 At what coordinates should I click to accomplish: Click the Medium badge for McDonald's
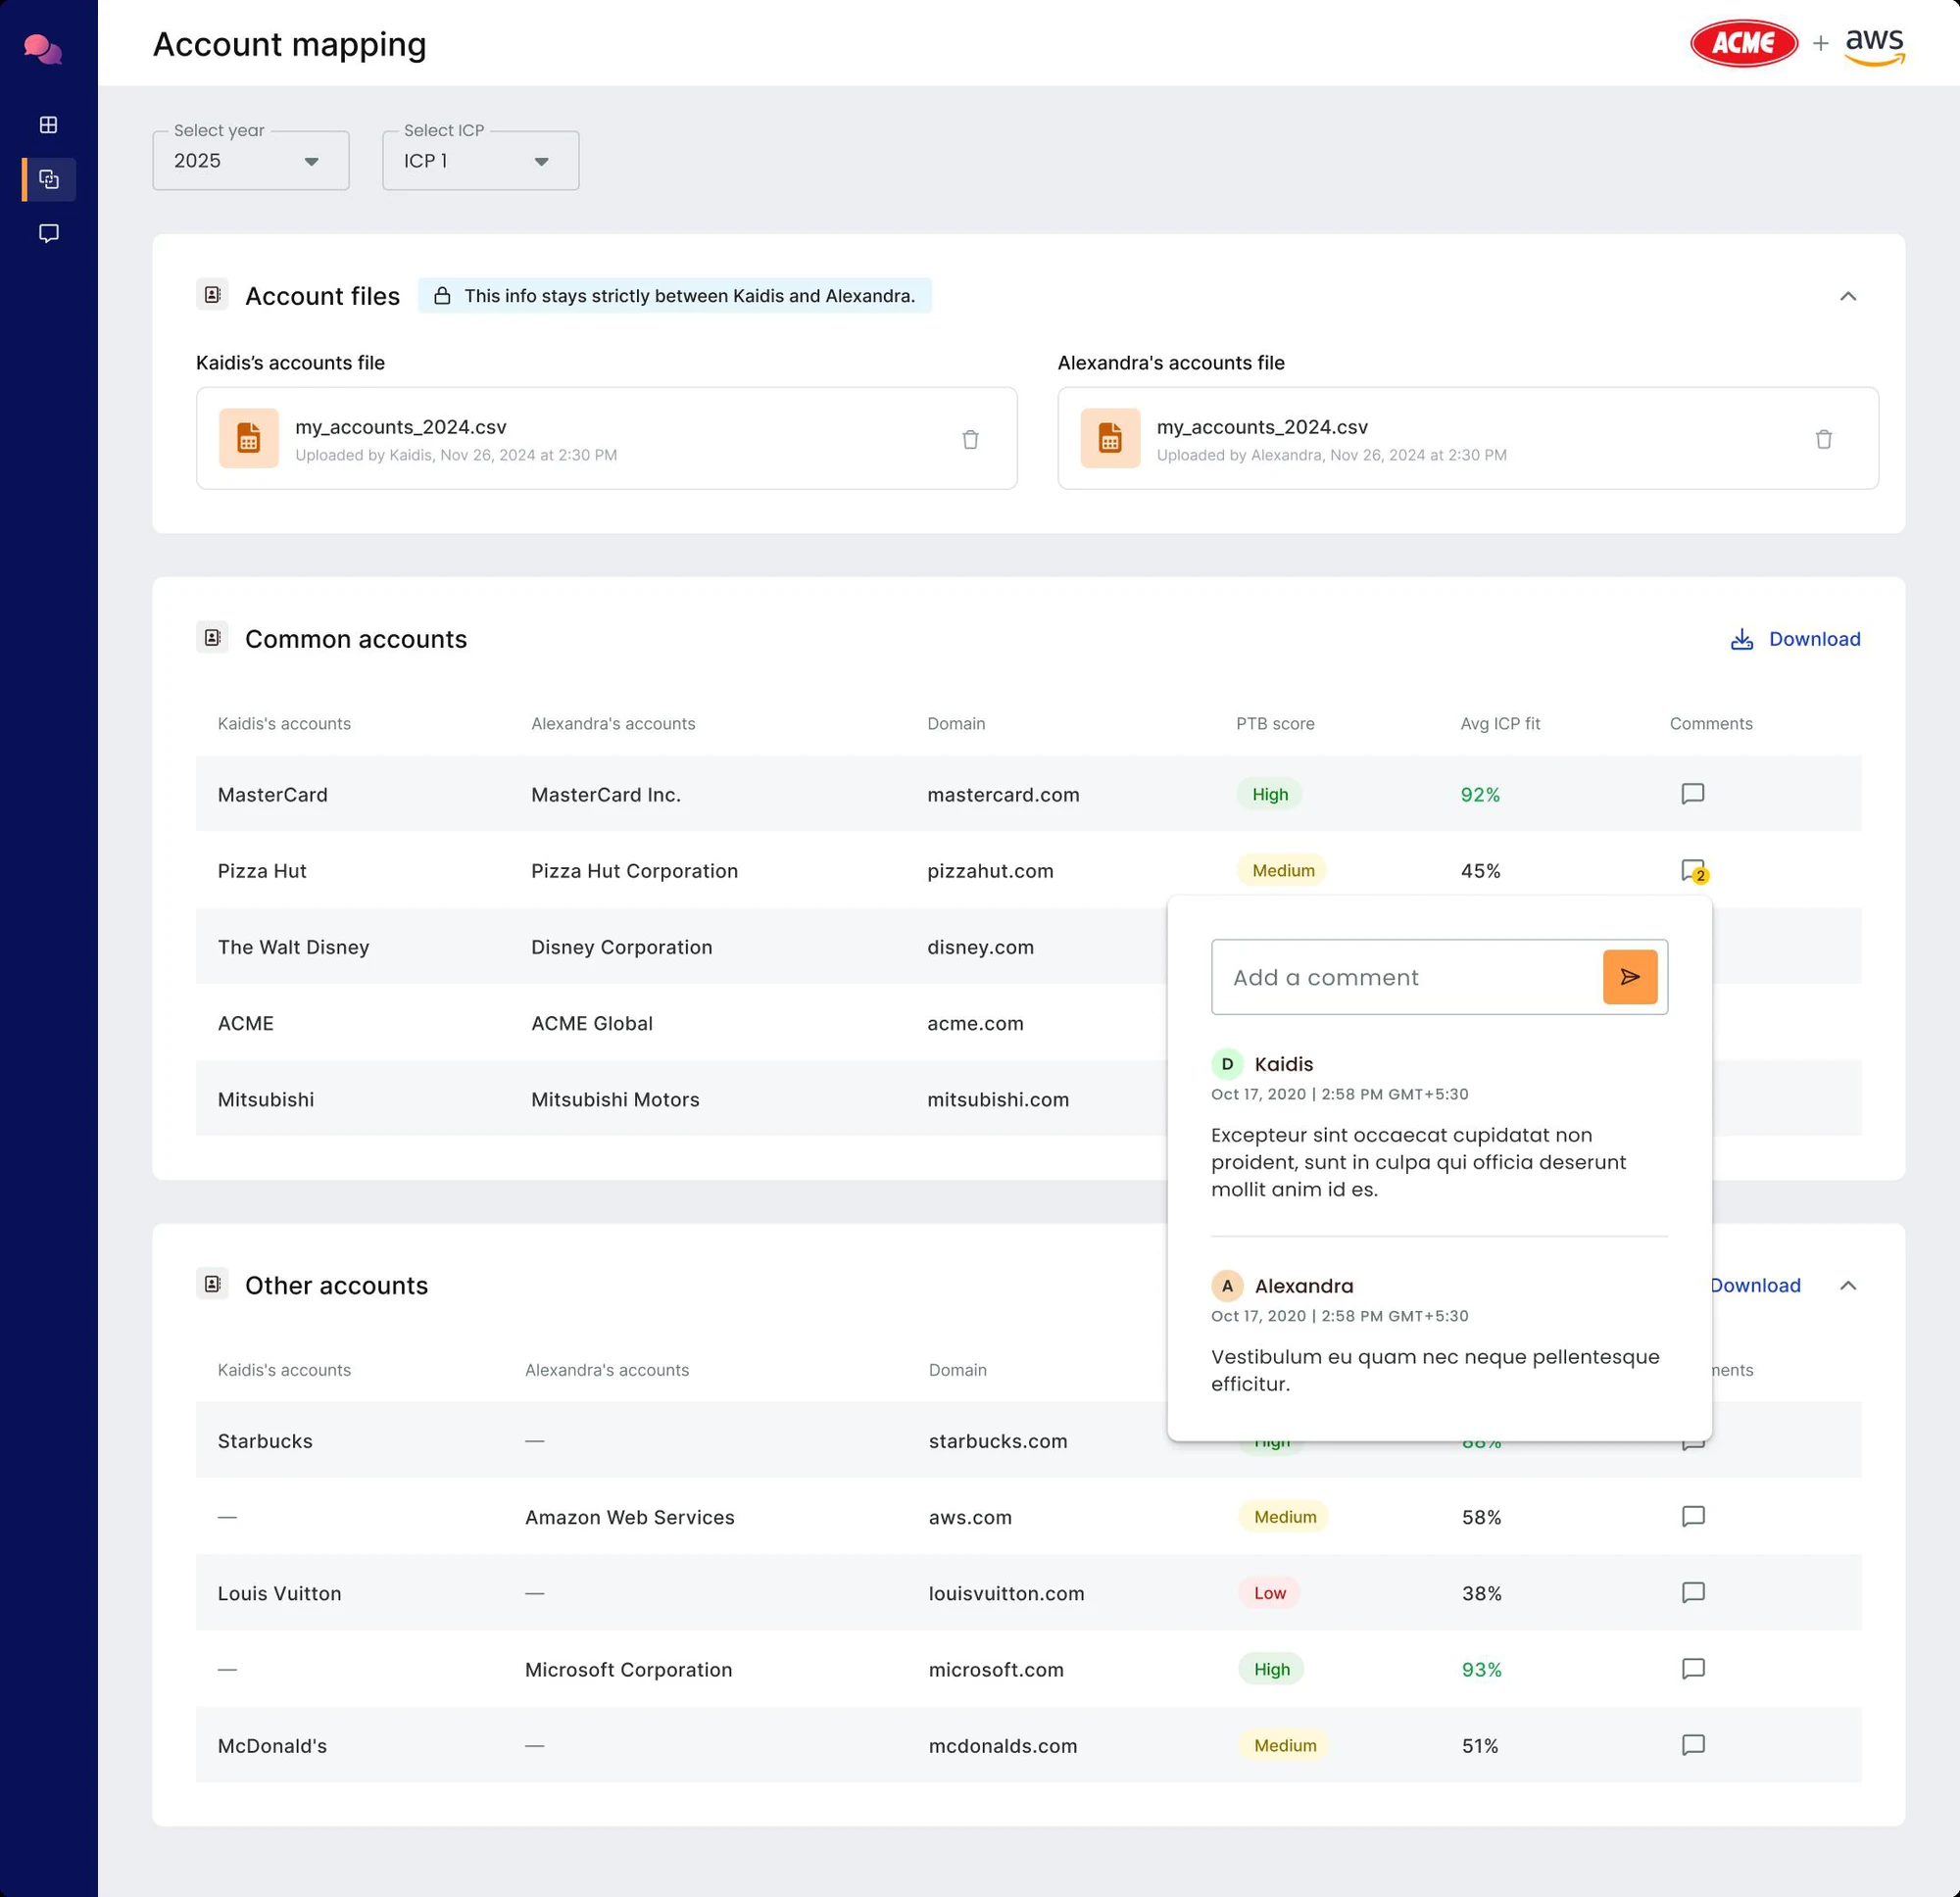tap(1285, 1745)
